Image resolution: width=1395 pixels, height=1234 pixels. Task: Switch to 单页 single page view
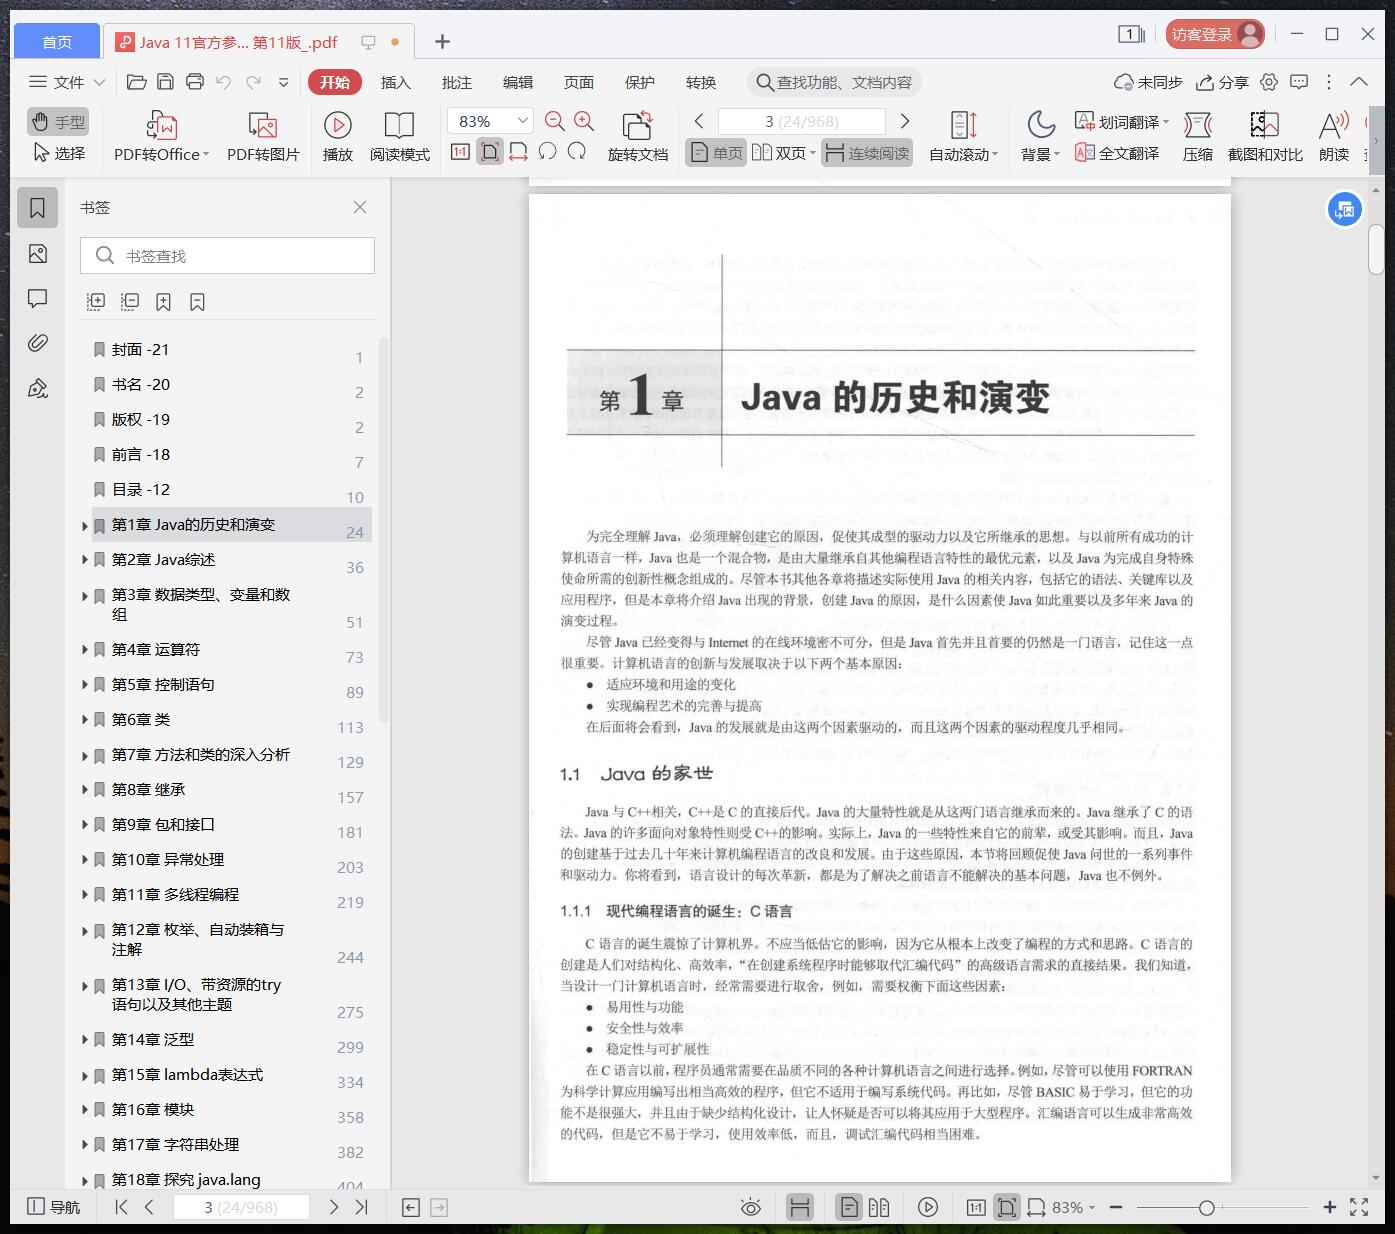[x=716, y=153]
